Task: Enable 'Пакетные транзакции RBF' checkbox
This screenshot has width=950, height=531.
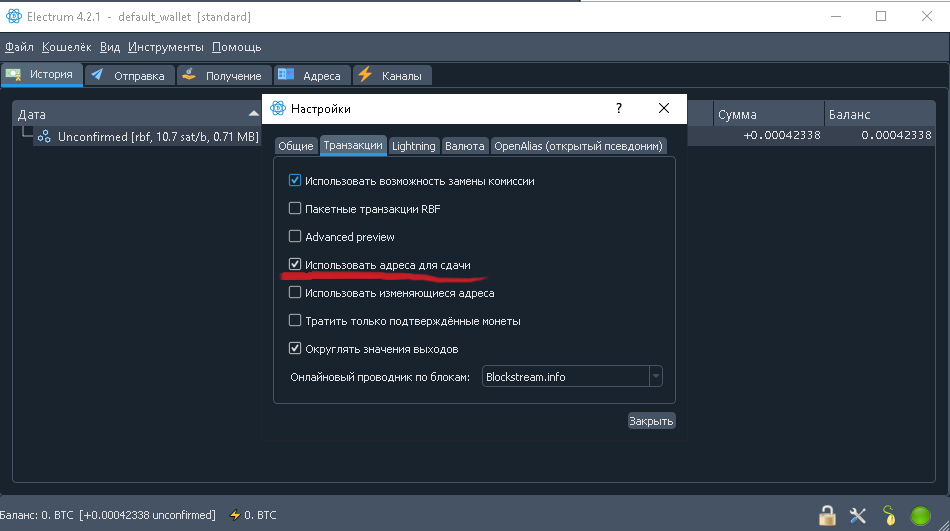Action: (x=294, y=208)
